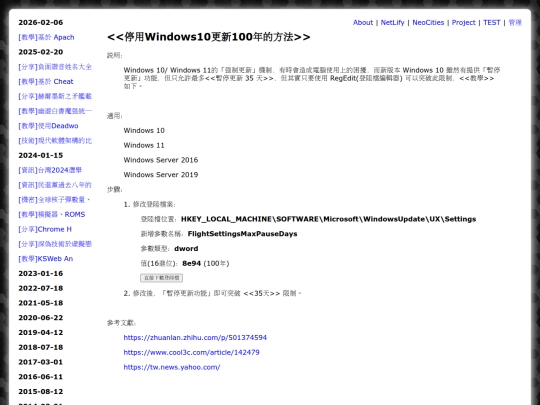Open the [教學]基於 Cheat article link
The image size is (540, 405).
(x=46, y=82)
